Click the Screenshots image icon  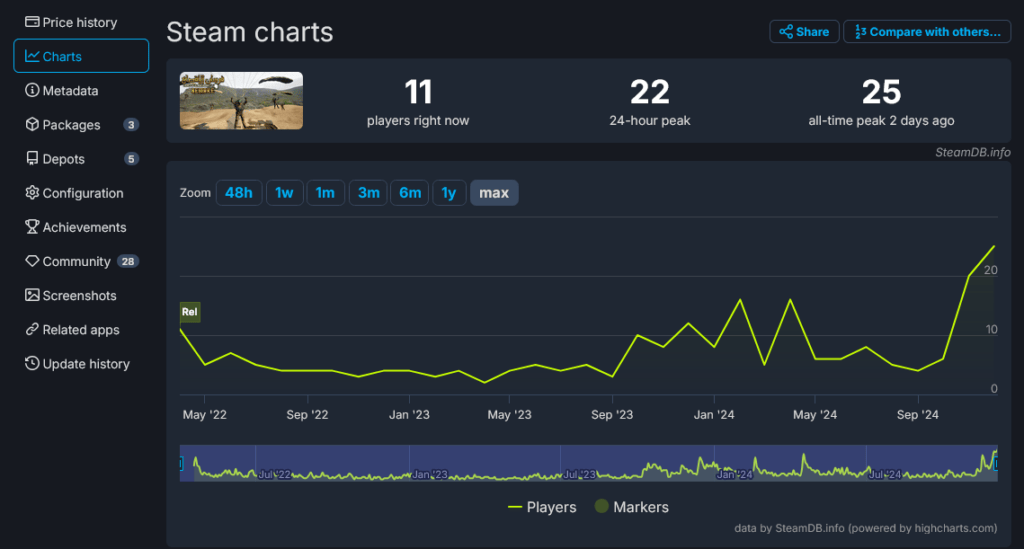pos(32,295)
